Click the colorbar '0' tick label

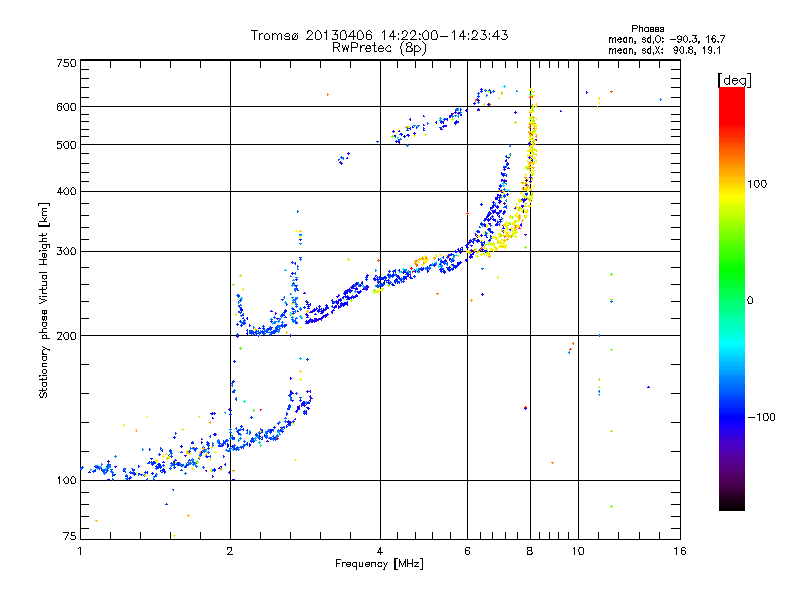coord(750,301)
